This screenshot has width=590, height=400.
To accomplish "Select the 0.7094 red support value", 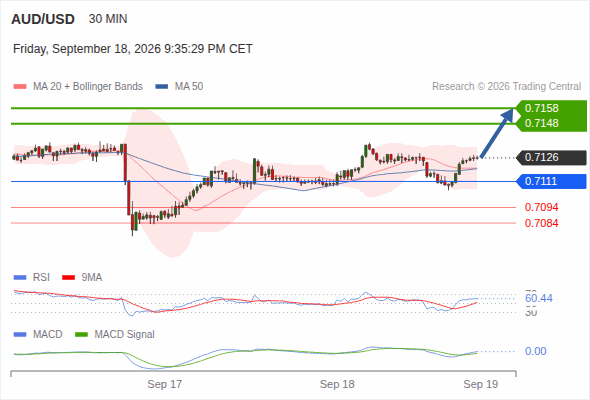I will pos(541,207).
